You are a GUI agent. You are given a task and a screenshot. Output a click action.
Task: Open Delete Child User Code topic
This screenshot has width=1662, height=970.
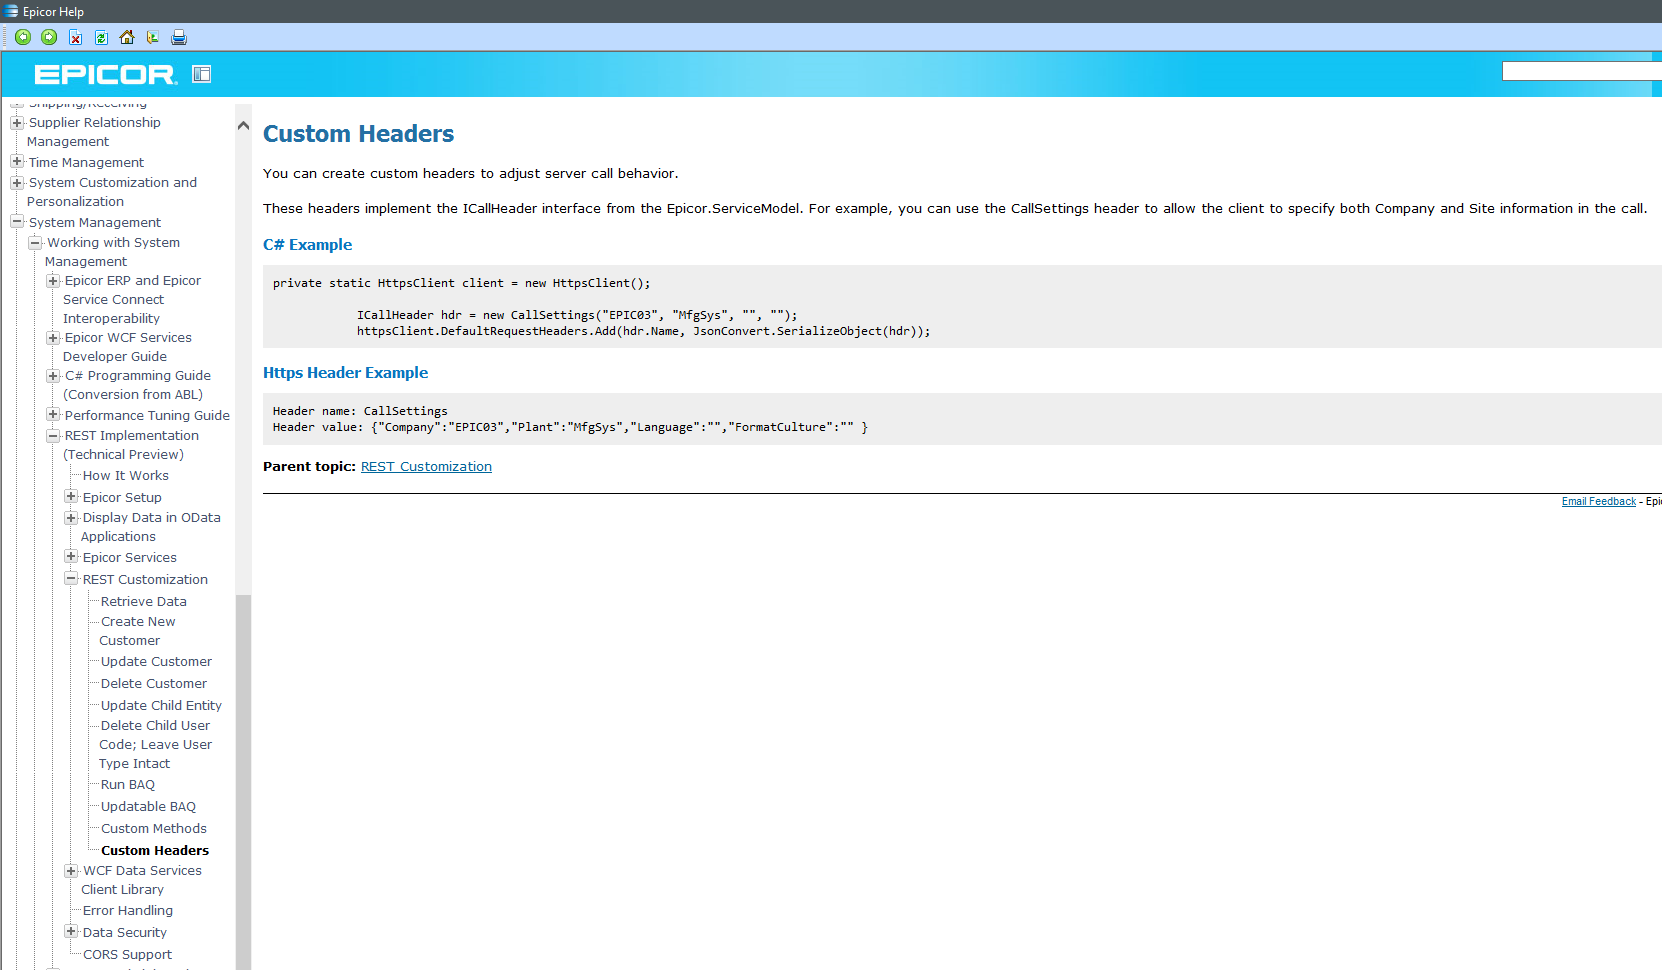[156, 745]
